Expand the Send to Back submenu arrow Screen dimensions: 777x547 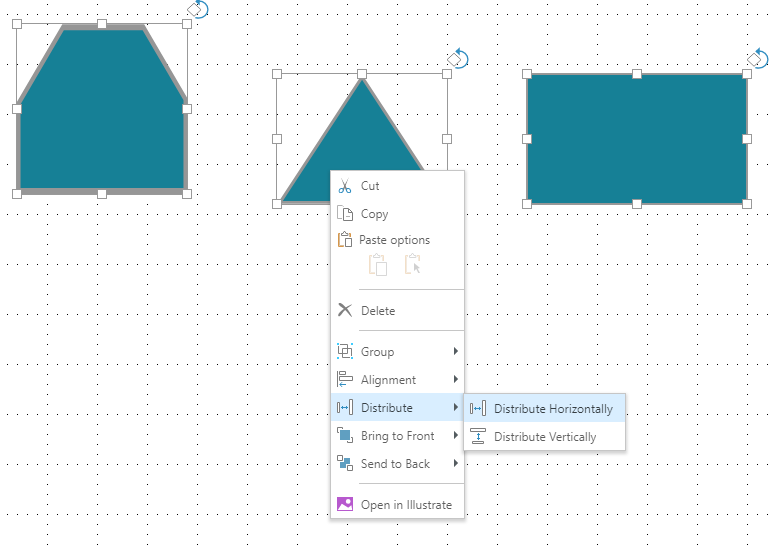[456, 464]
